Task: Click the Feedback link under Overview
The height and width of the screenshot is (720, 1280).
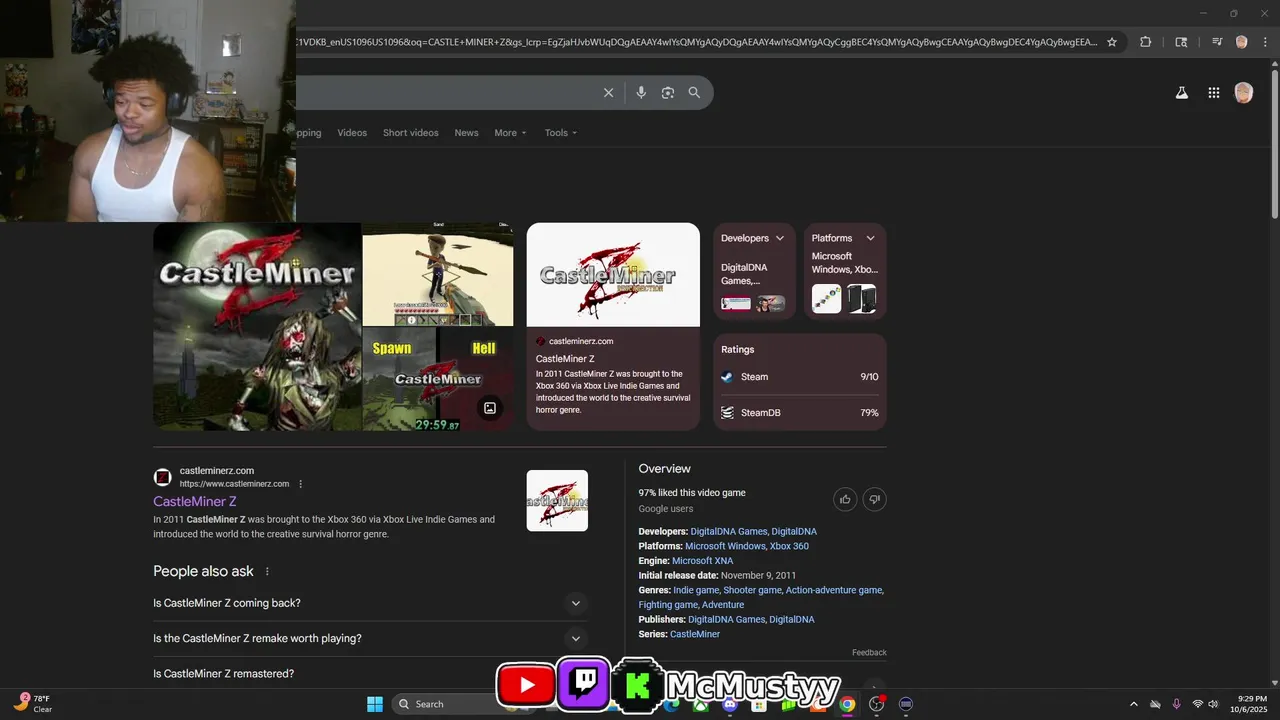Action: [x=869, y=653]
